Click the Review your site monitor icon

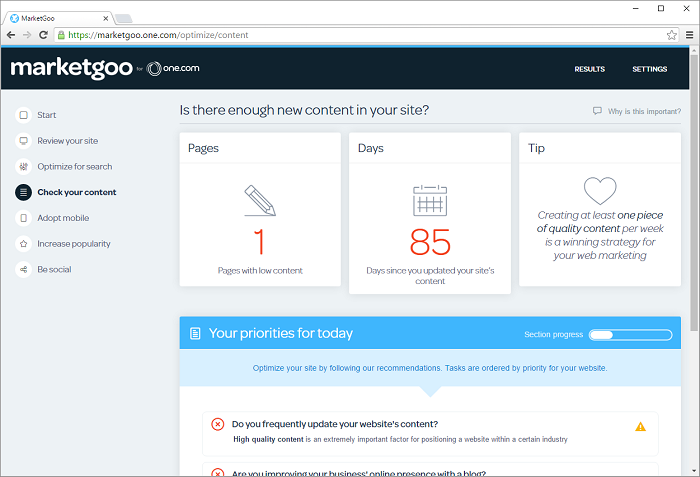pyautogui.click(x=24, y=141)
